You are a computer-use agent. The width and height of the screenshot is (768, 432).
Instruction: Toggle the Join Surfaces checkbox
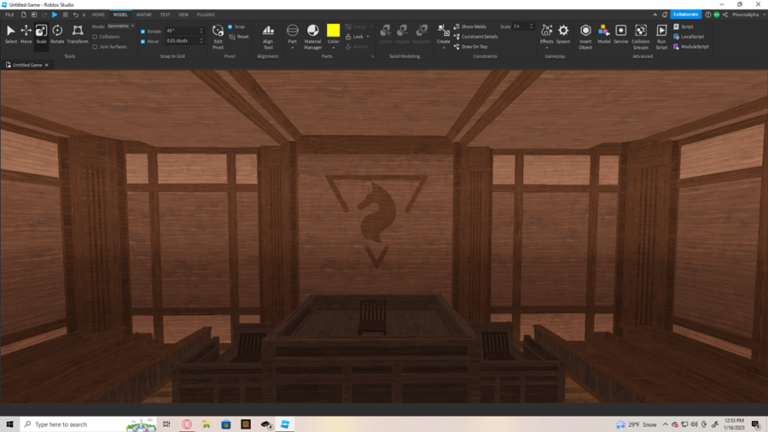coord(94,46)
